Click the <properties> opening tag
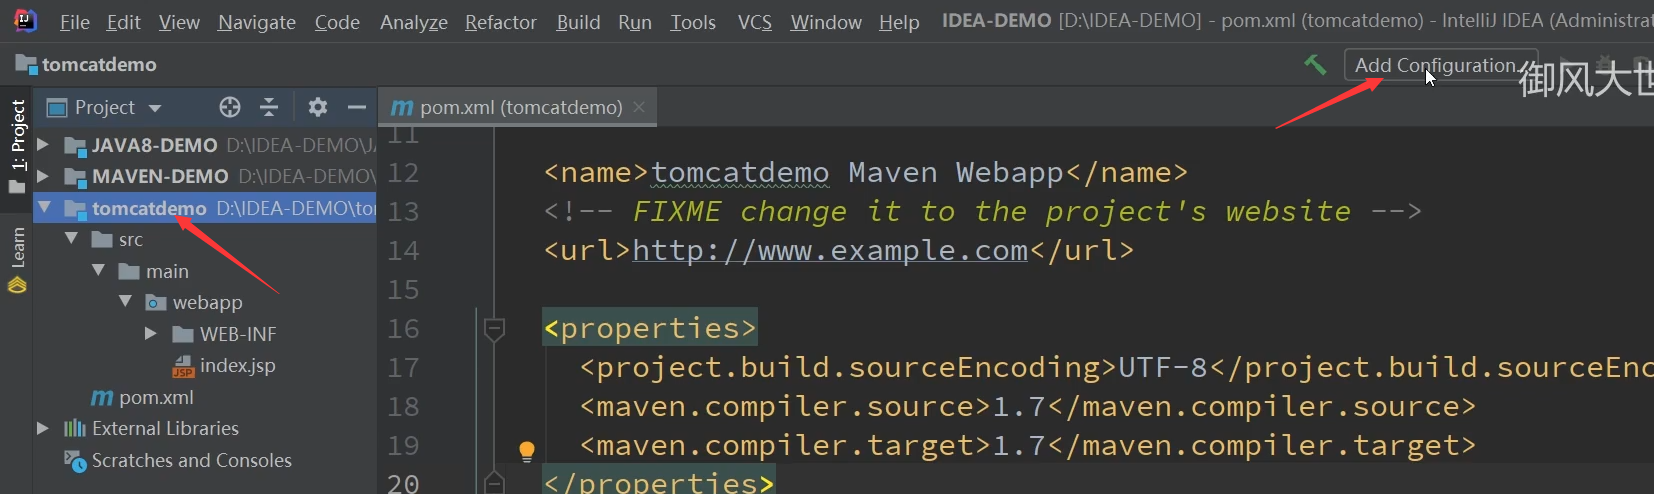 [x=650, y=328]
